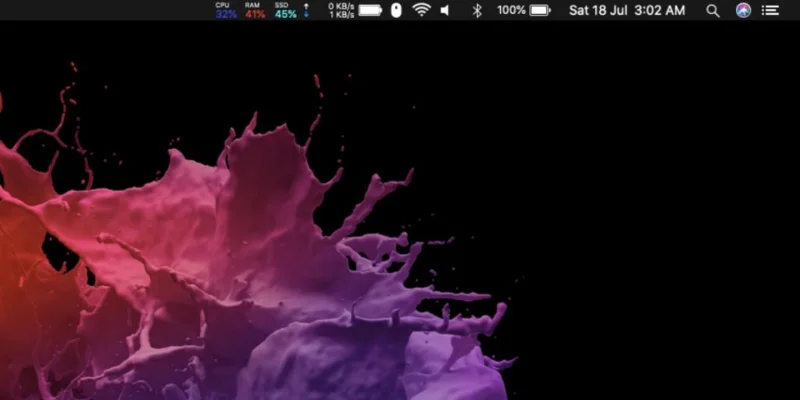Open the SSD 45% disk monitor
This screenshot has height=400, width=800.
(x=285, y=10)
